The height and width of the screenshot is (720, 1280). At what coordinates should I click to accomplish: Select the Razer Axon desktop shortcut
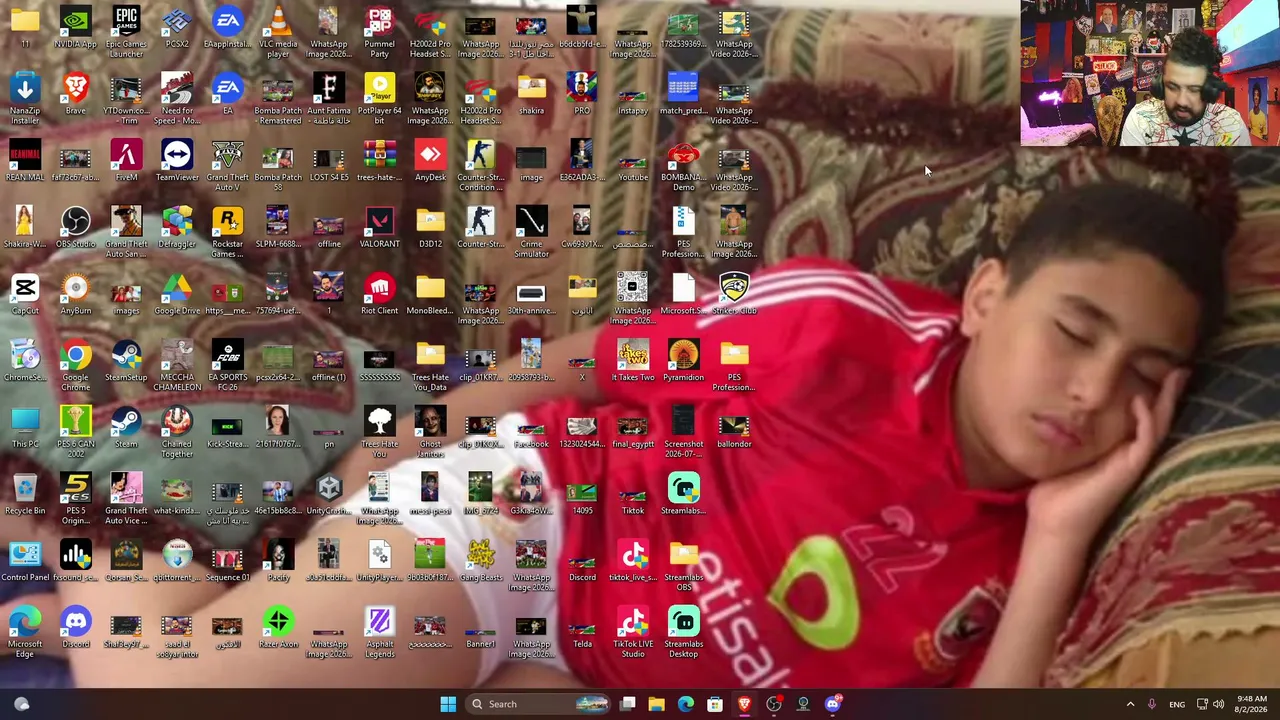278,629
